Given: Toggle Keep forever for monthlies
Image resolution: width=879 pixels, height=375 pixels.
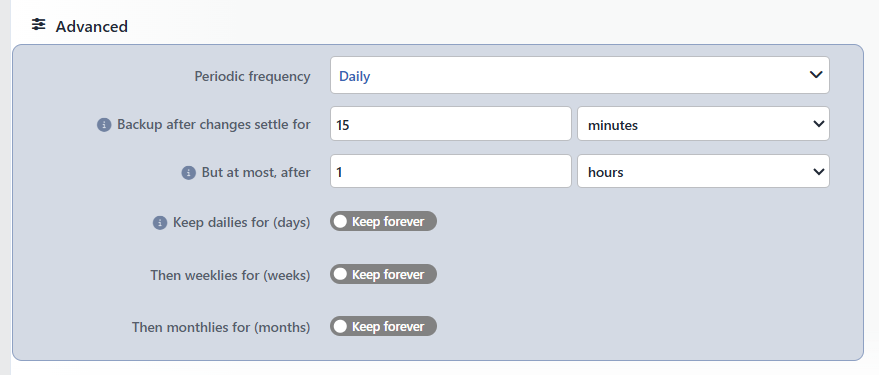Looking at the screenshot, I should tap(383, 326).
